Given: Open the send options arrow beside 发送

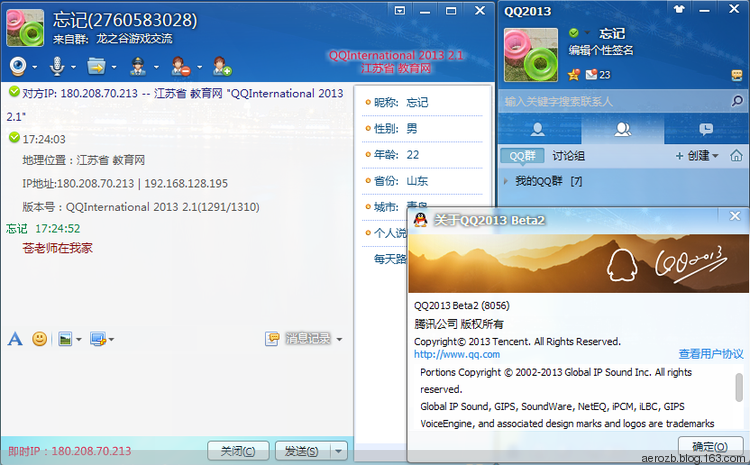Looking at the screenshot, I should tap(338, 451).
